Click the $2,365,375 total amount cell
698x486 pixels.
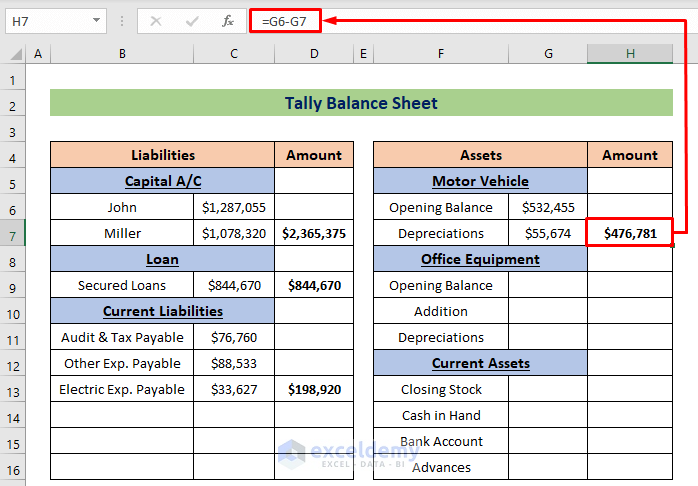[314, 233]
